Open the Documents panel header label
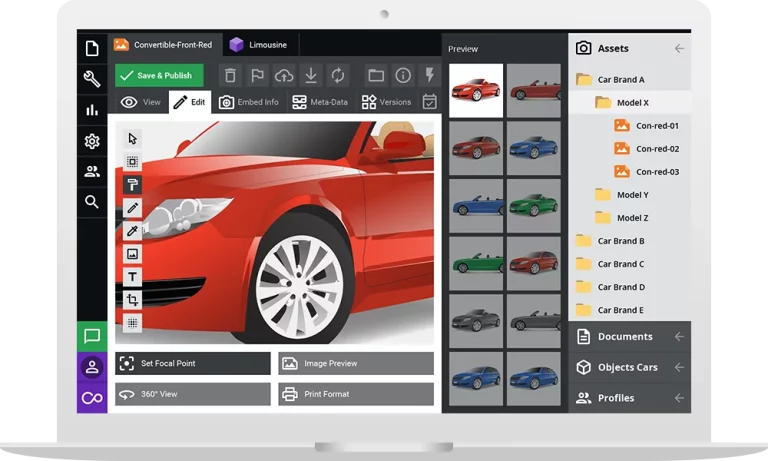 tap(625, 337)
